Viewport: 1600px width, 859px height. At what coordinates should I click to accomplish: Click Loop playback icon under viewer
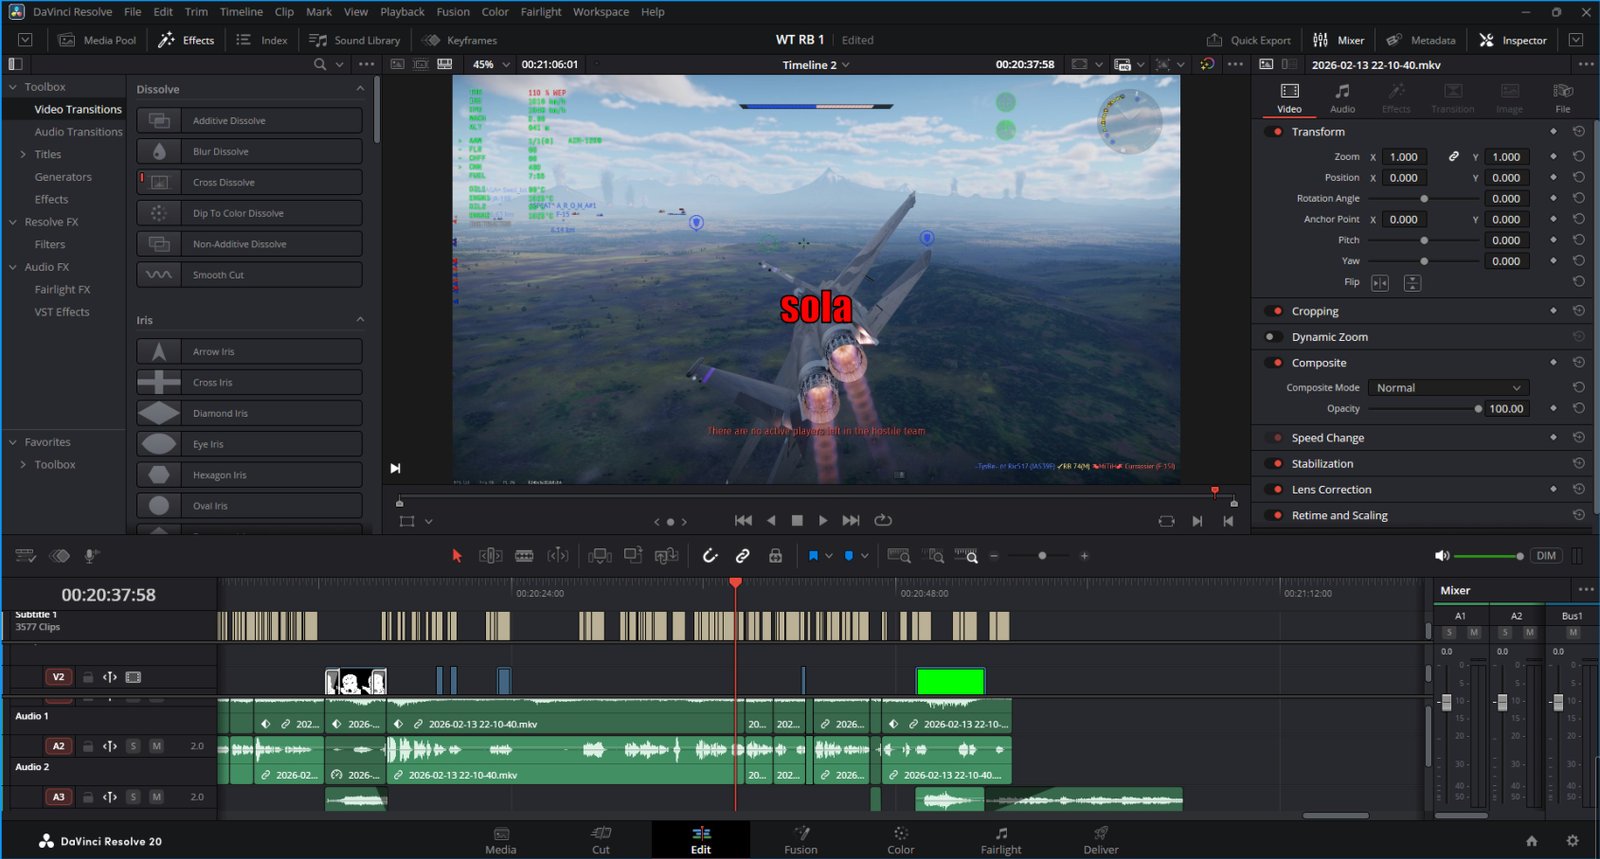point(883,520)
